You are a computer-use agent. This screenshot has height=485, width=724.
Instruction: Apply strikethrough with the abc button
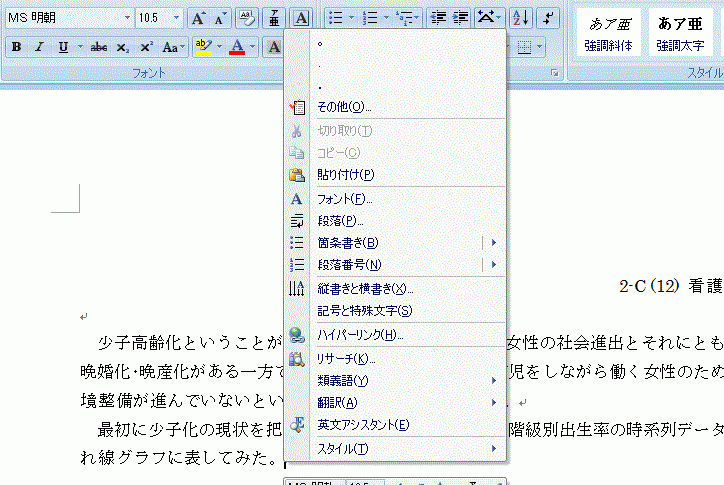pyautogui.click(x=98, y=47)
